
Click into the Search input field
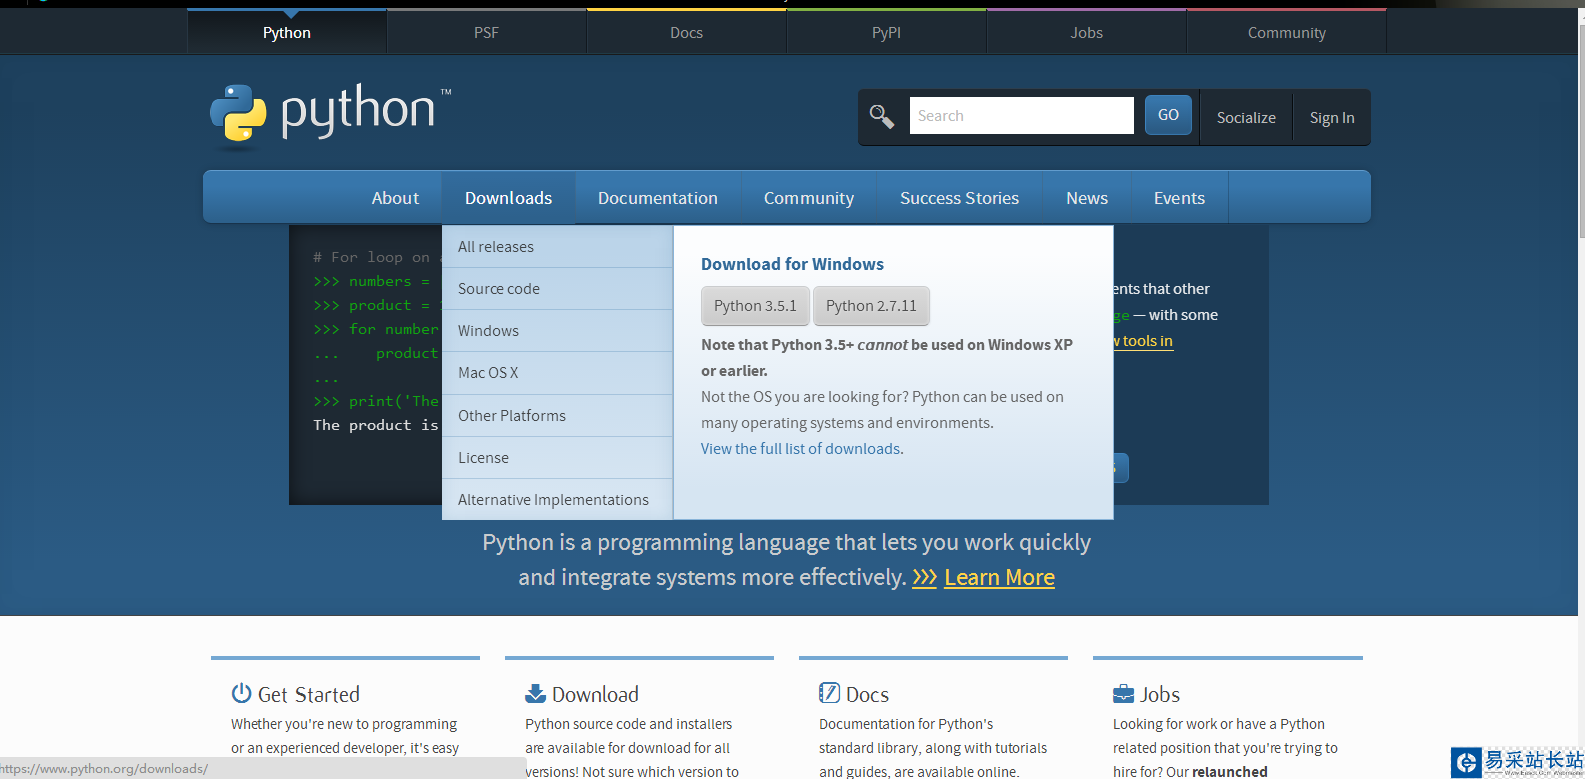[x=1021, y=115]
